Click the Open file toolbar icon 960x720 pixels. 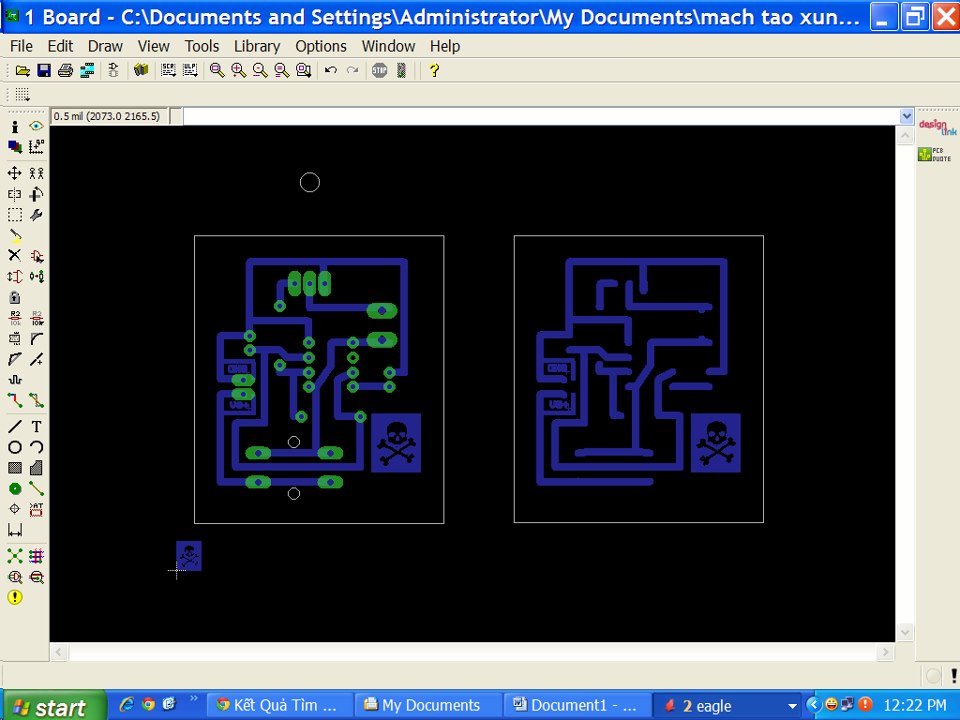(23, 70)
